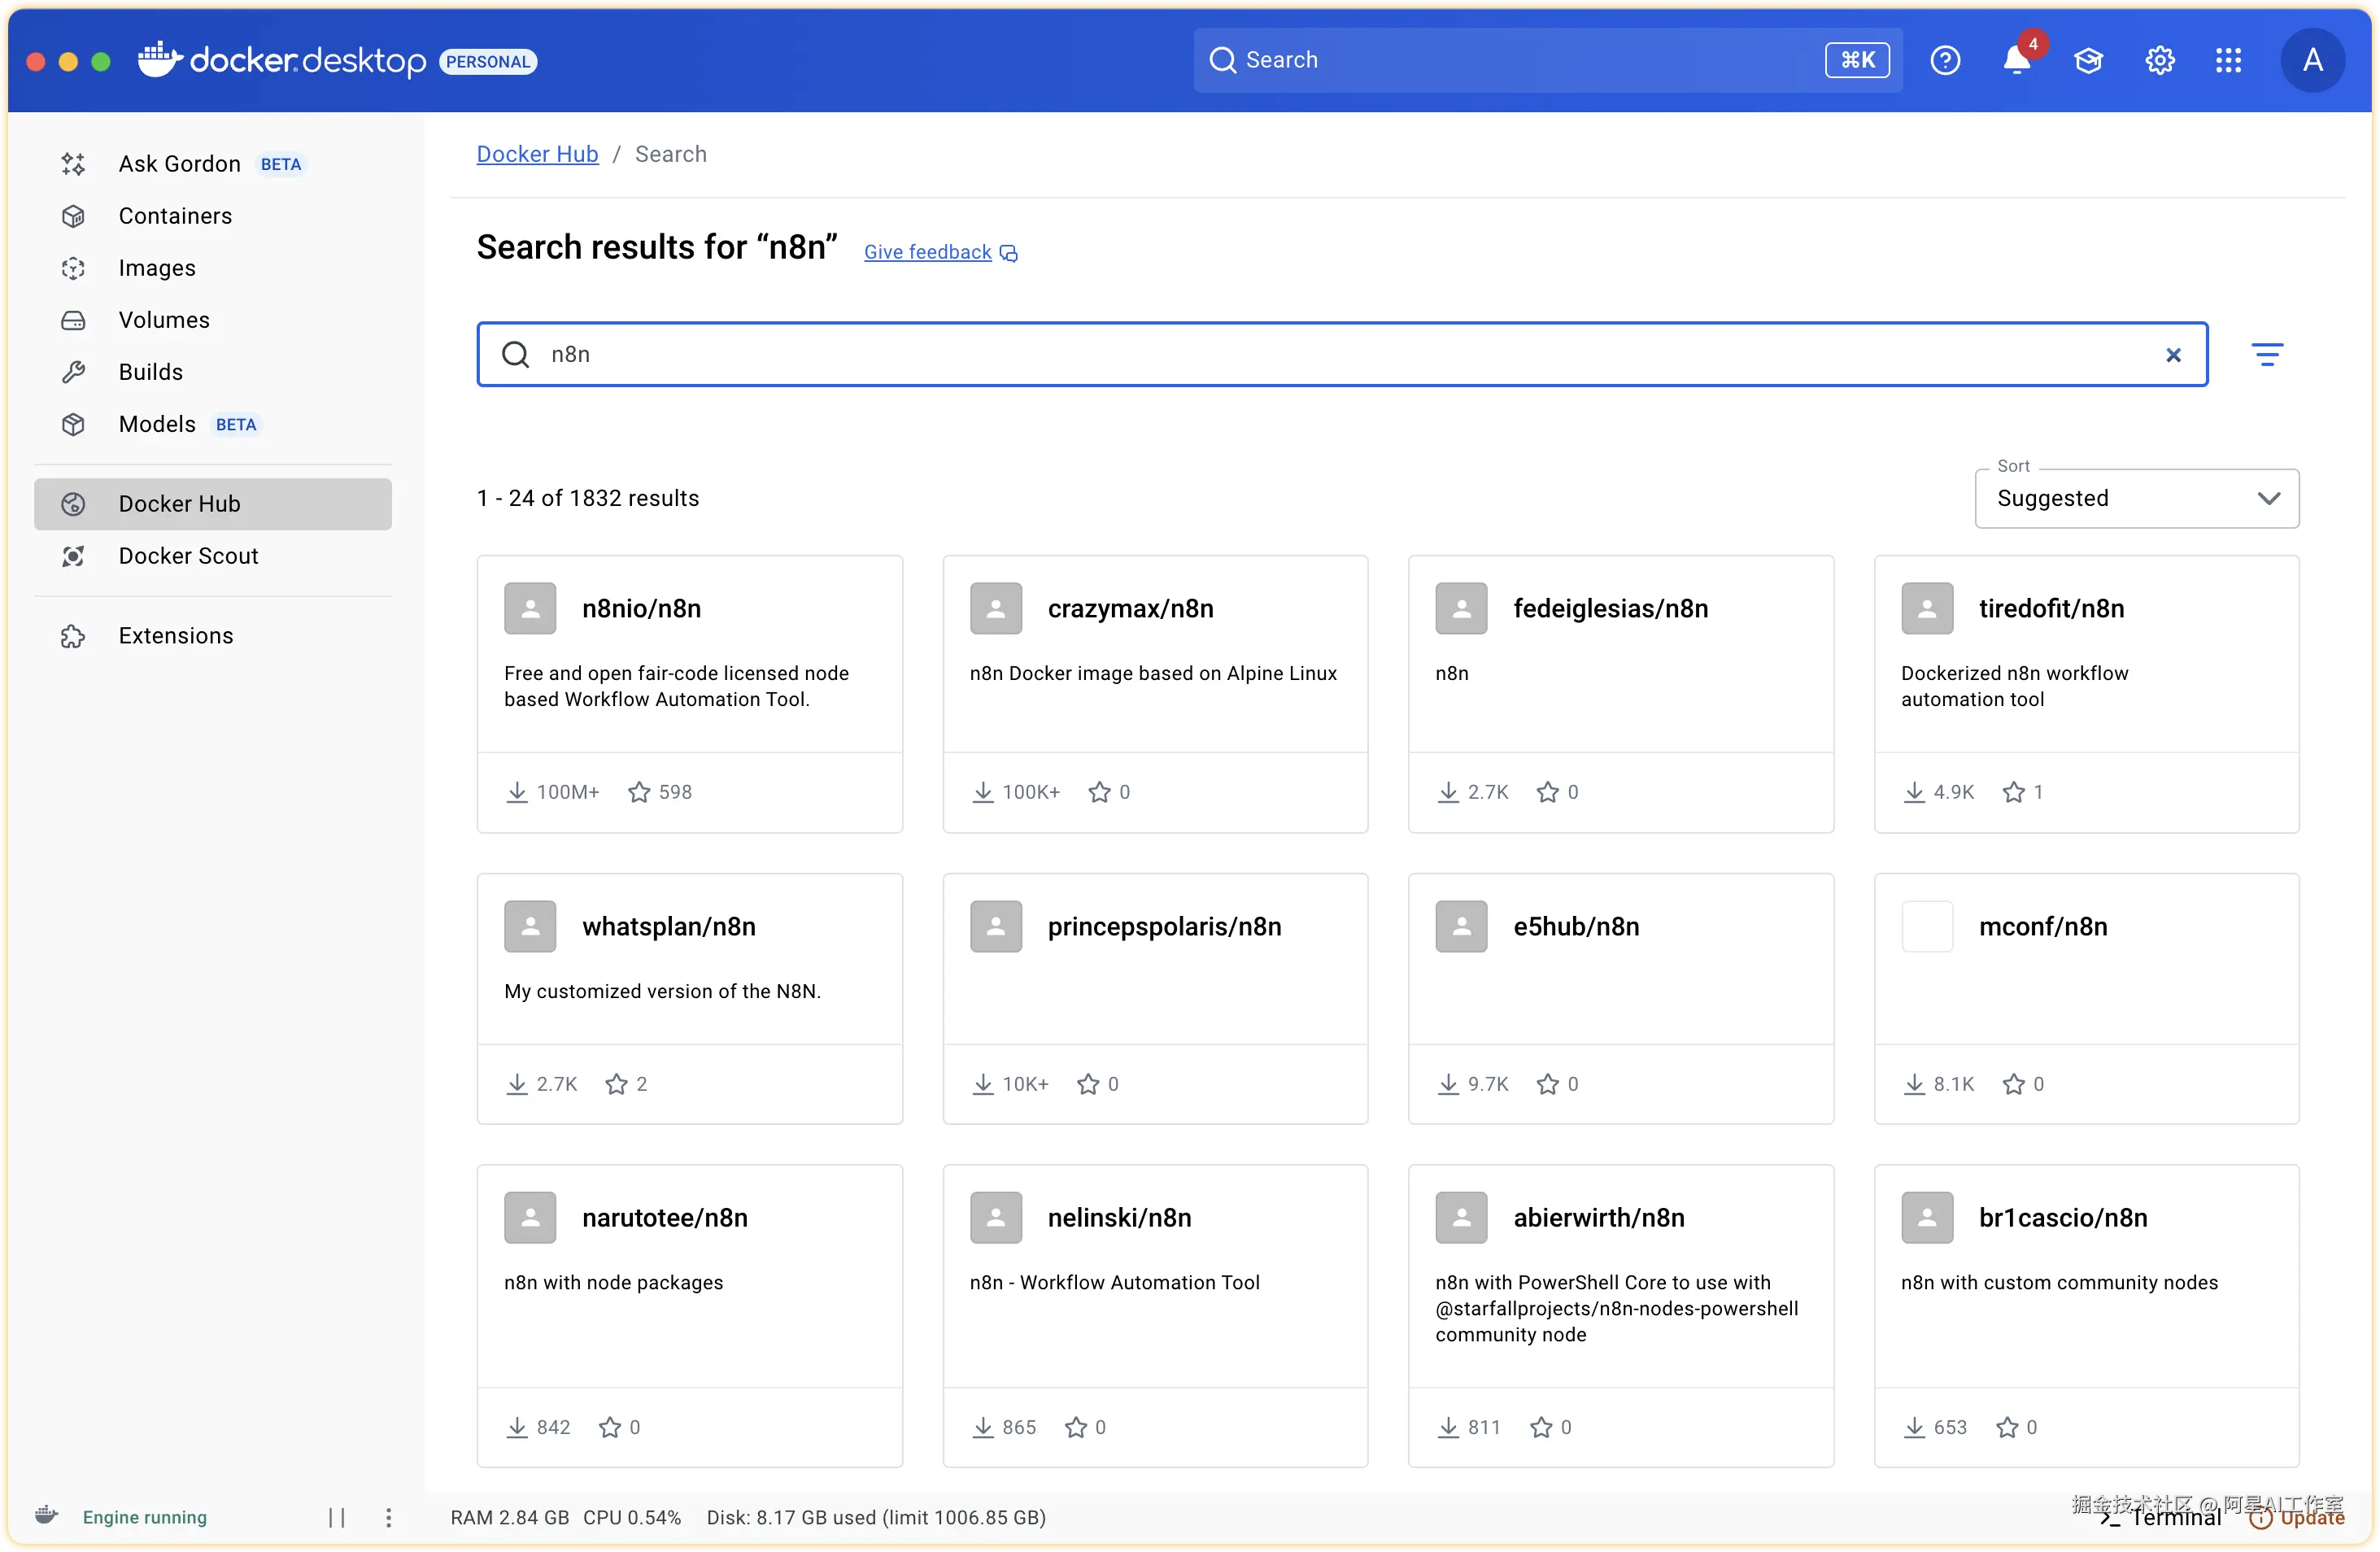Screen dimensions: 2380x1552
Task: Open the Learning center graduation cap icon
Action: (2088, 61)
